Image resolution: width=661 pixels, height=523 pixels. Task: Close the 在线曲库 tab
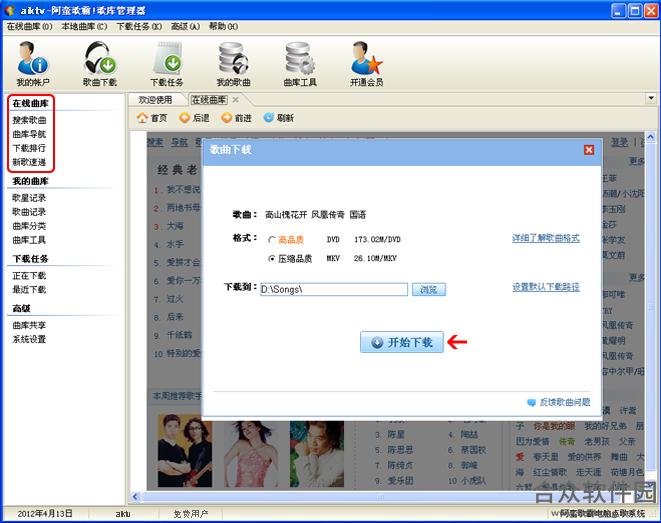(x=236, y=100)
